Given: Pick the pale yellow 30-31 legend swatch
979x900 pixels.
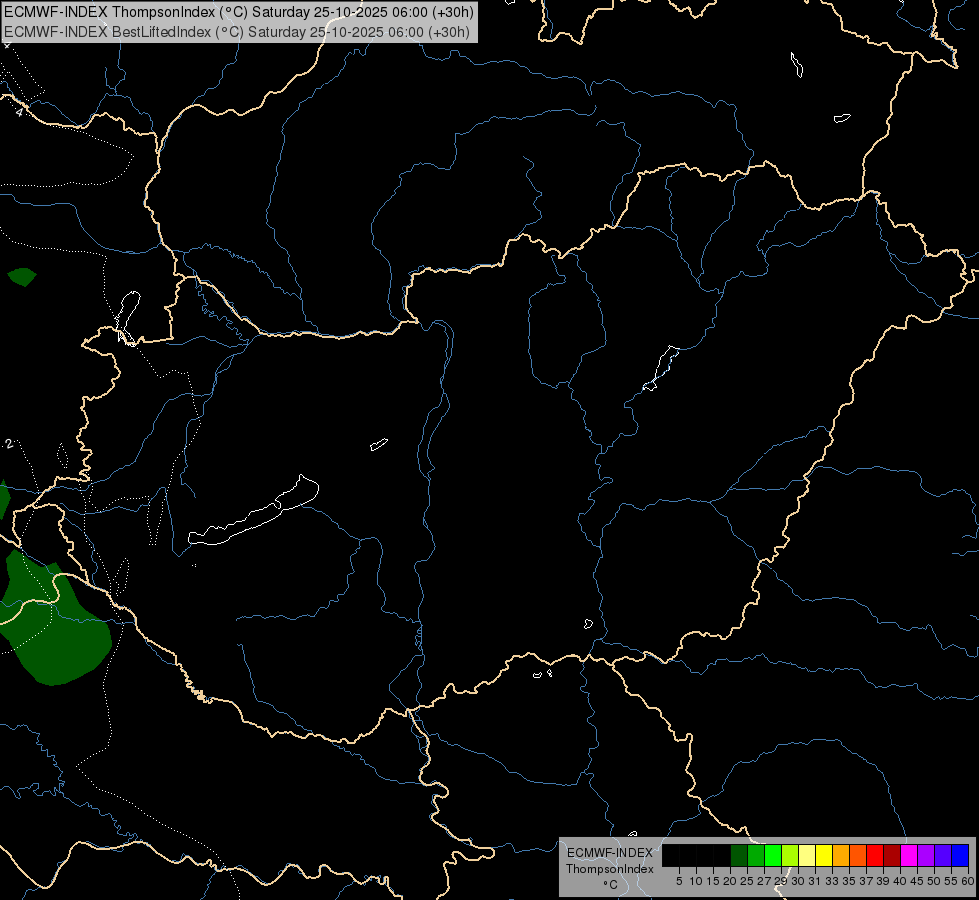Looking at the screenshot, I should (x=807, y=856).
